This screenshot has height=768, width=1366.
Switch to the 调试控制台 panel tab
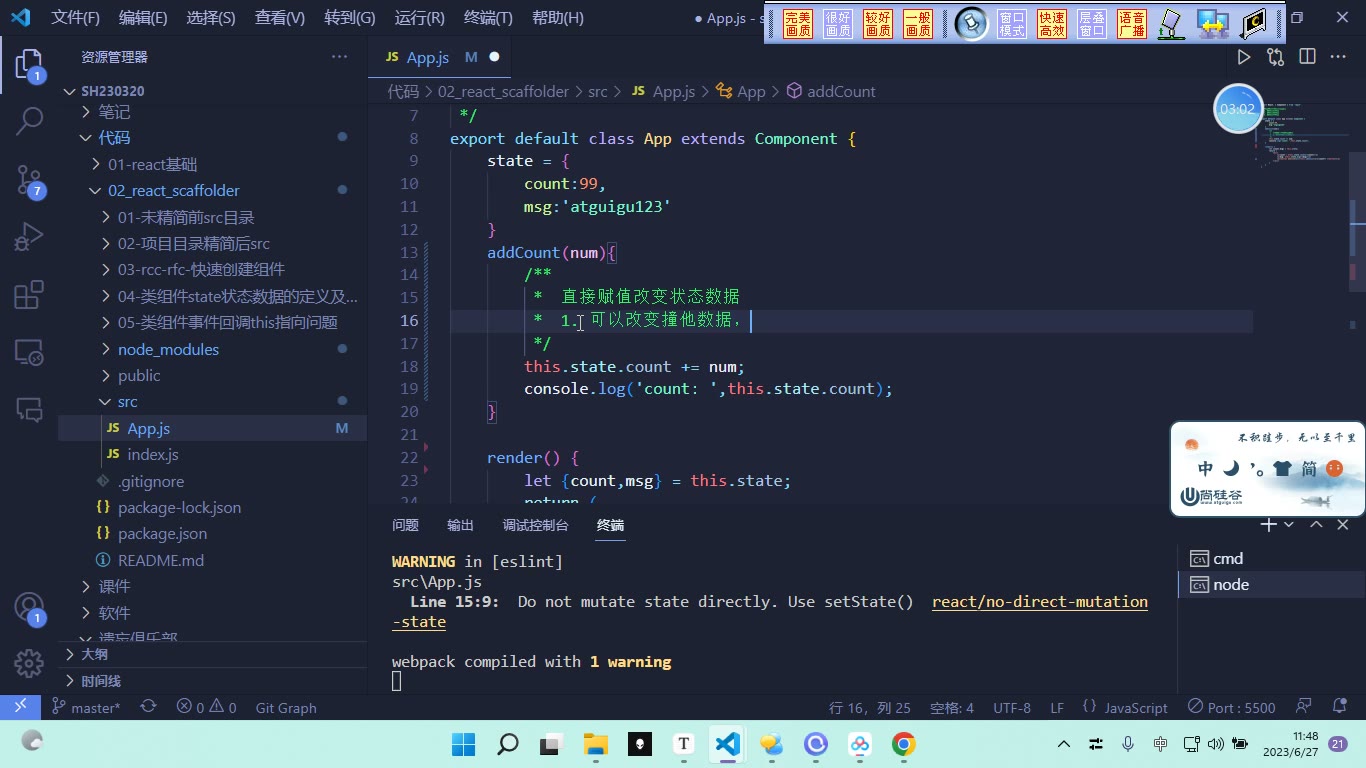click(x=535, y=525)
